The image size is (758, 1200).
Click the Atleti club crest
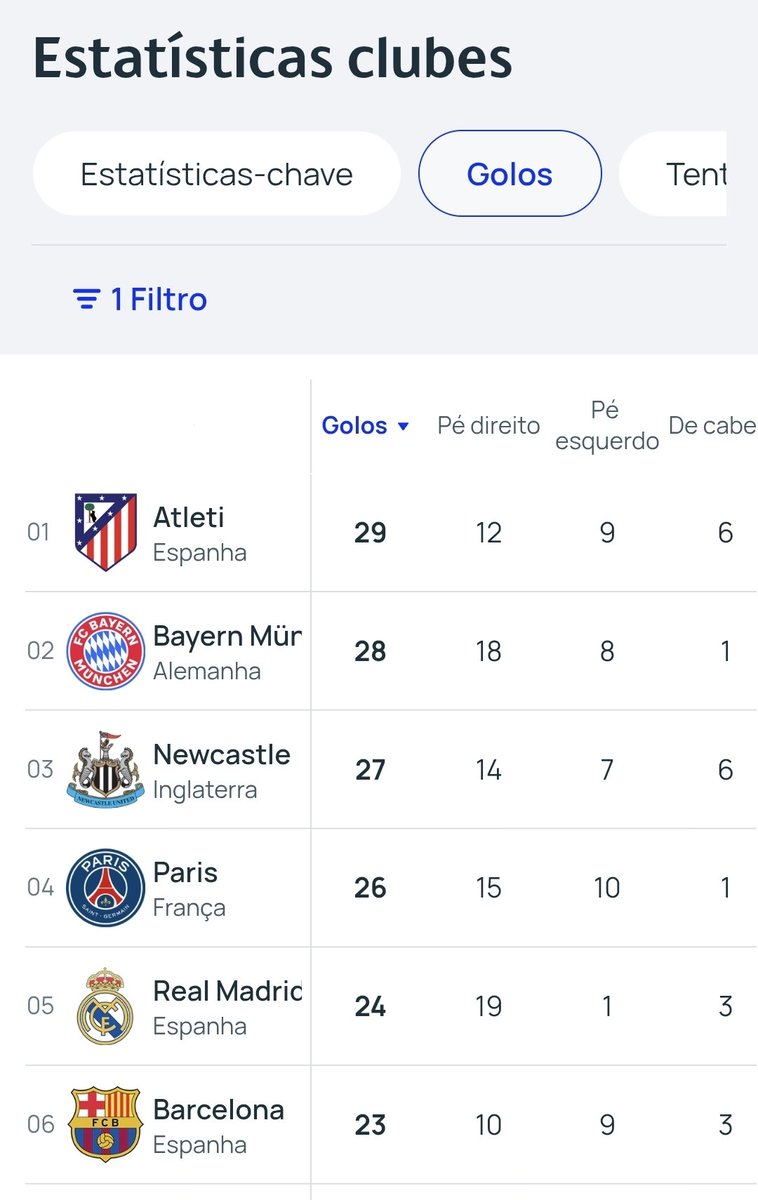[x=105, y=532]
